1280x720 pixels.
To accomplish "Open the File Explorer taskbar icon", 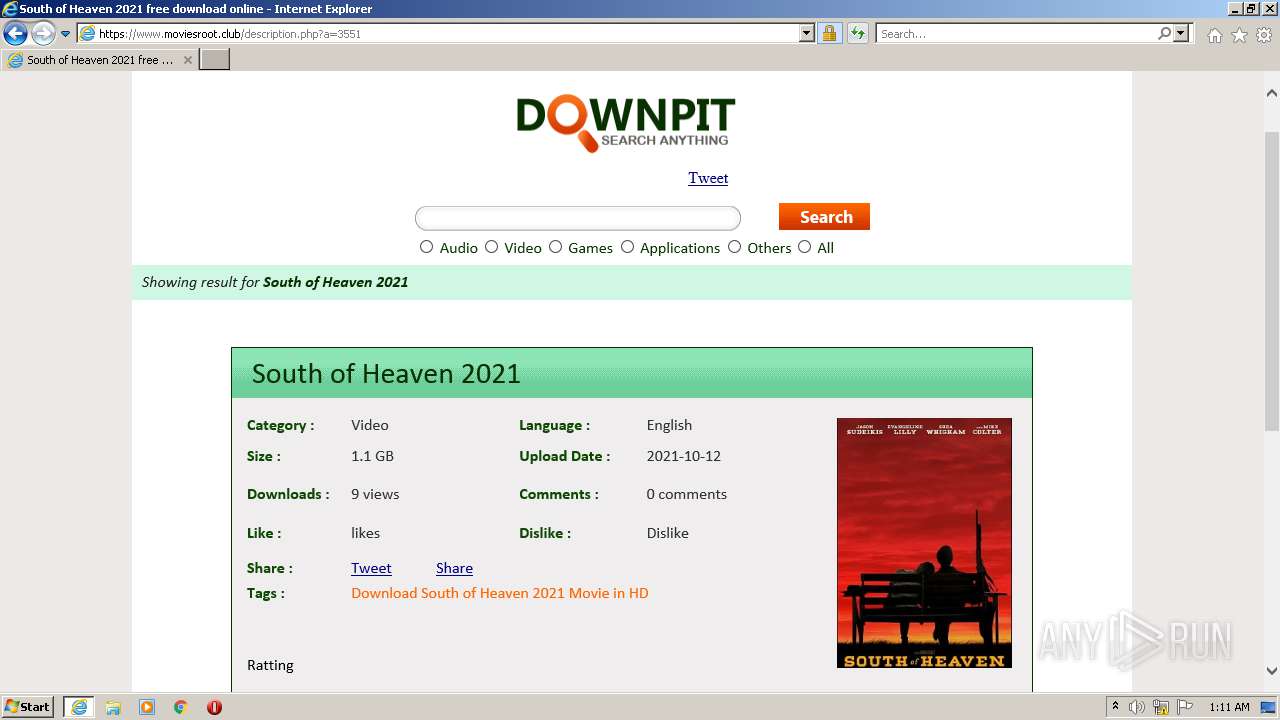I will [x=113, y=707].
